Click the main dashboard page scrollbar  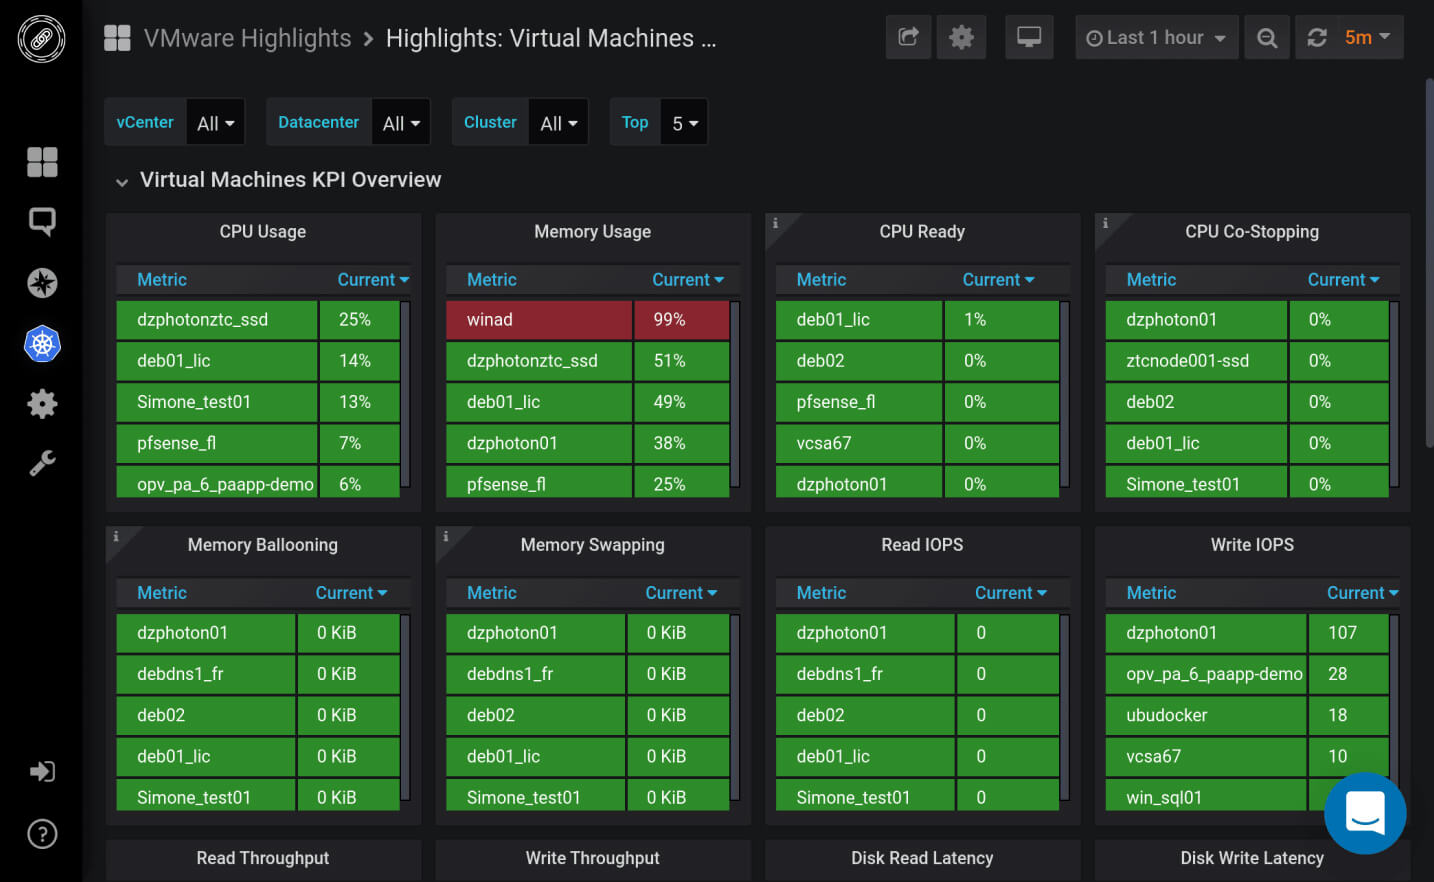tap(1429, 263)
